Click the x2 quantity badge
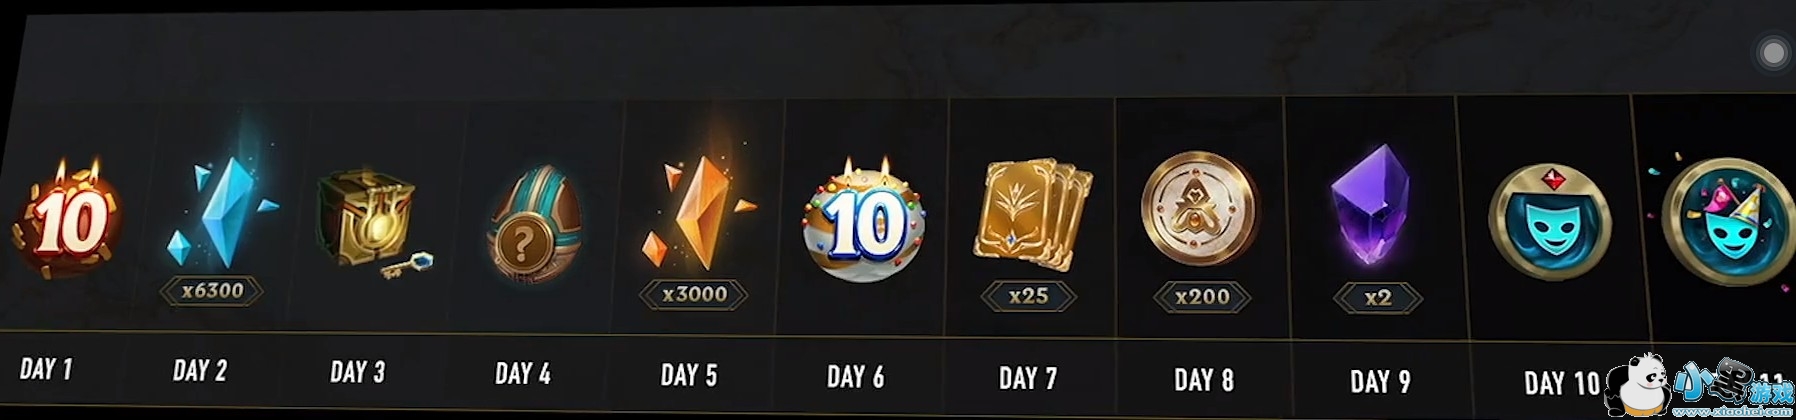1796x420 pixels. click(x=1377, y=298)
